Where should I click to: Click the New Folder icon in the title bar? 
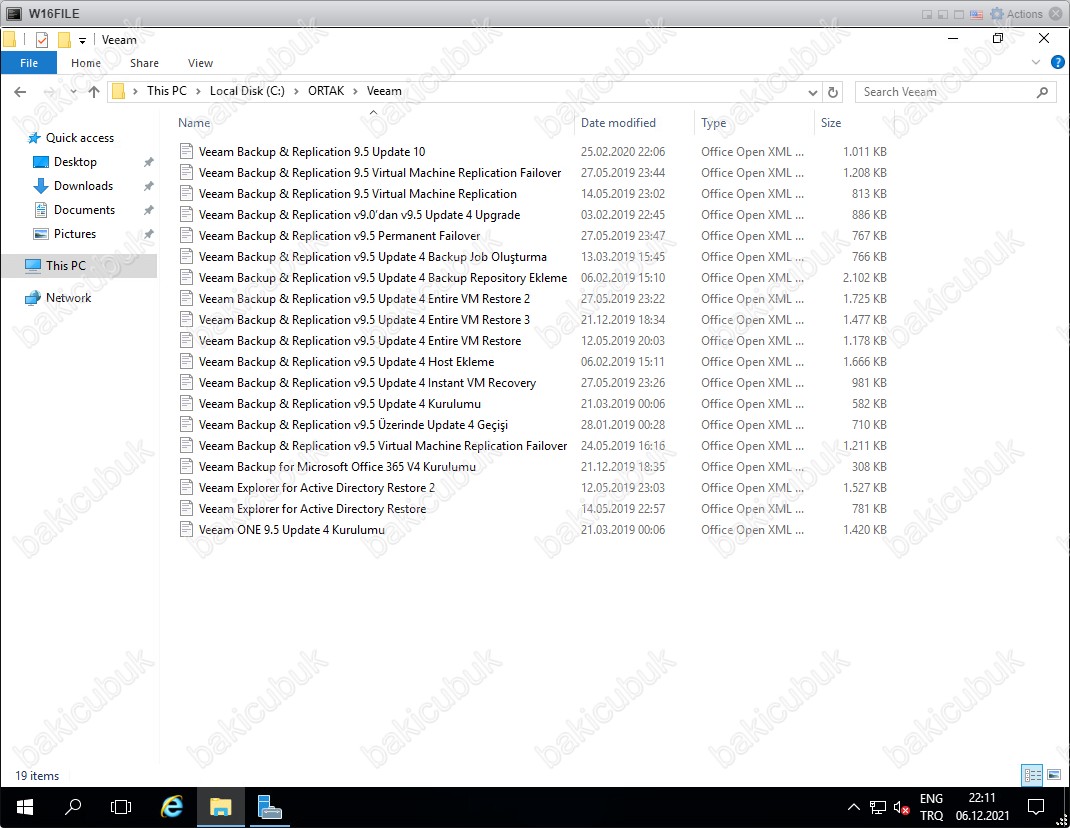(64, 40)
